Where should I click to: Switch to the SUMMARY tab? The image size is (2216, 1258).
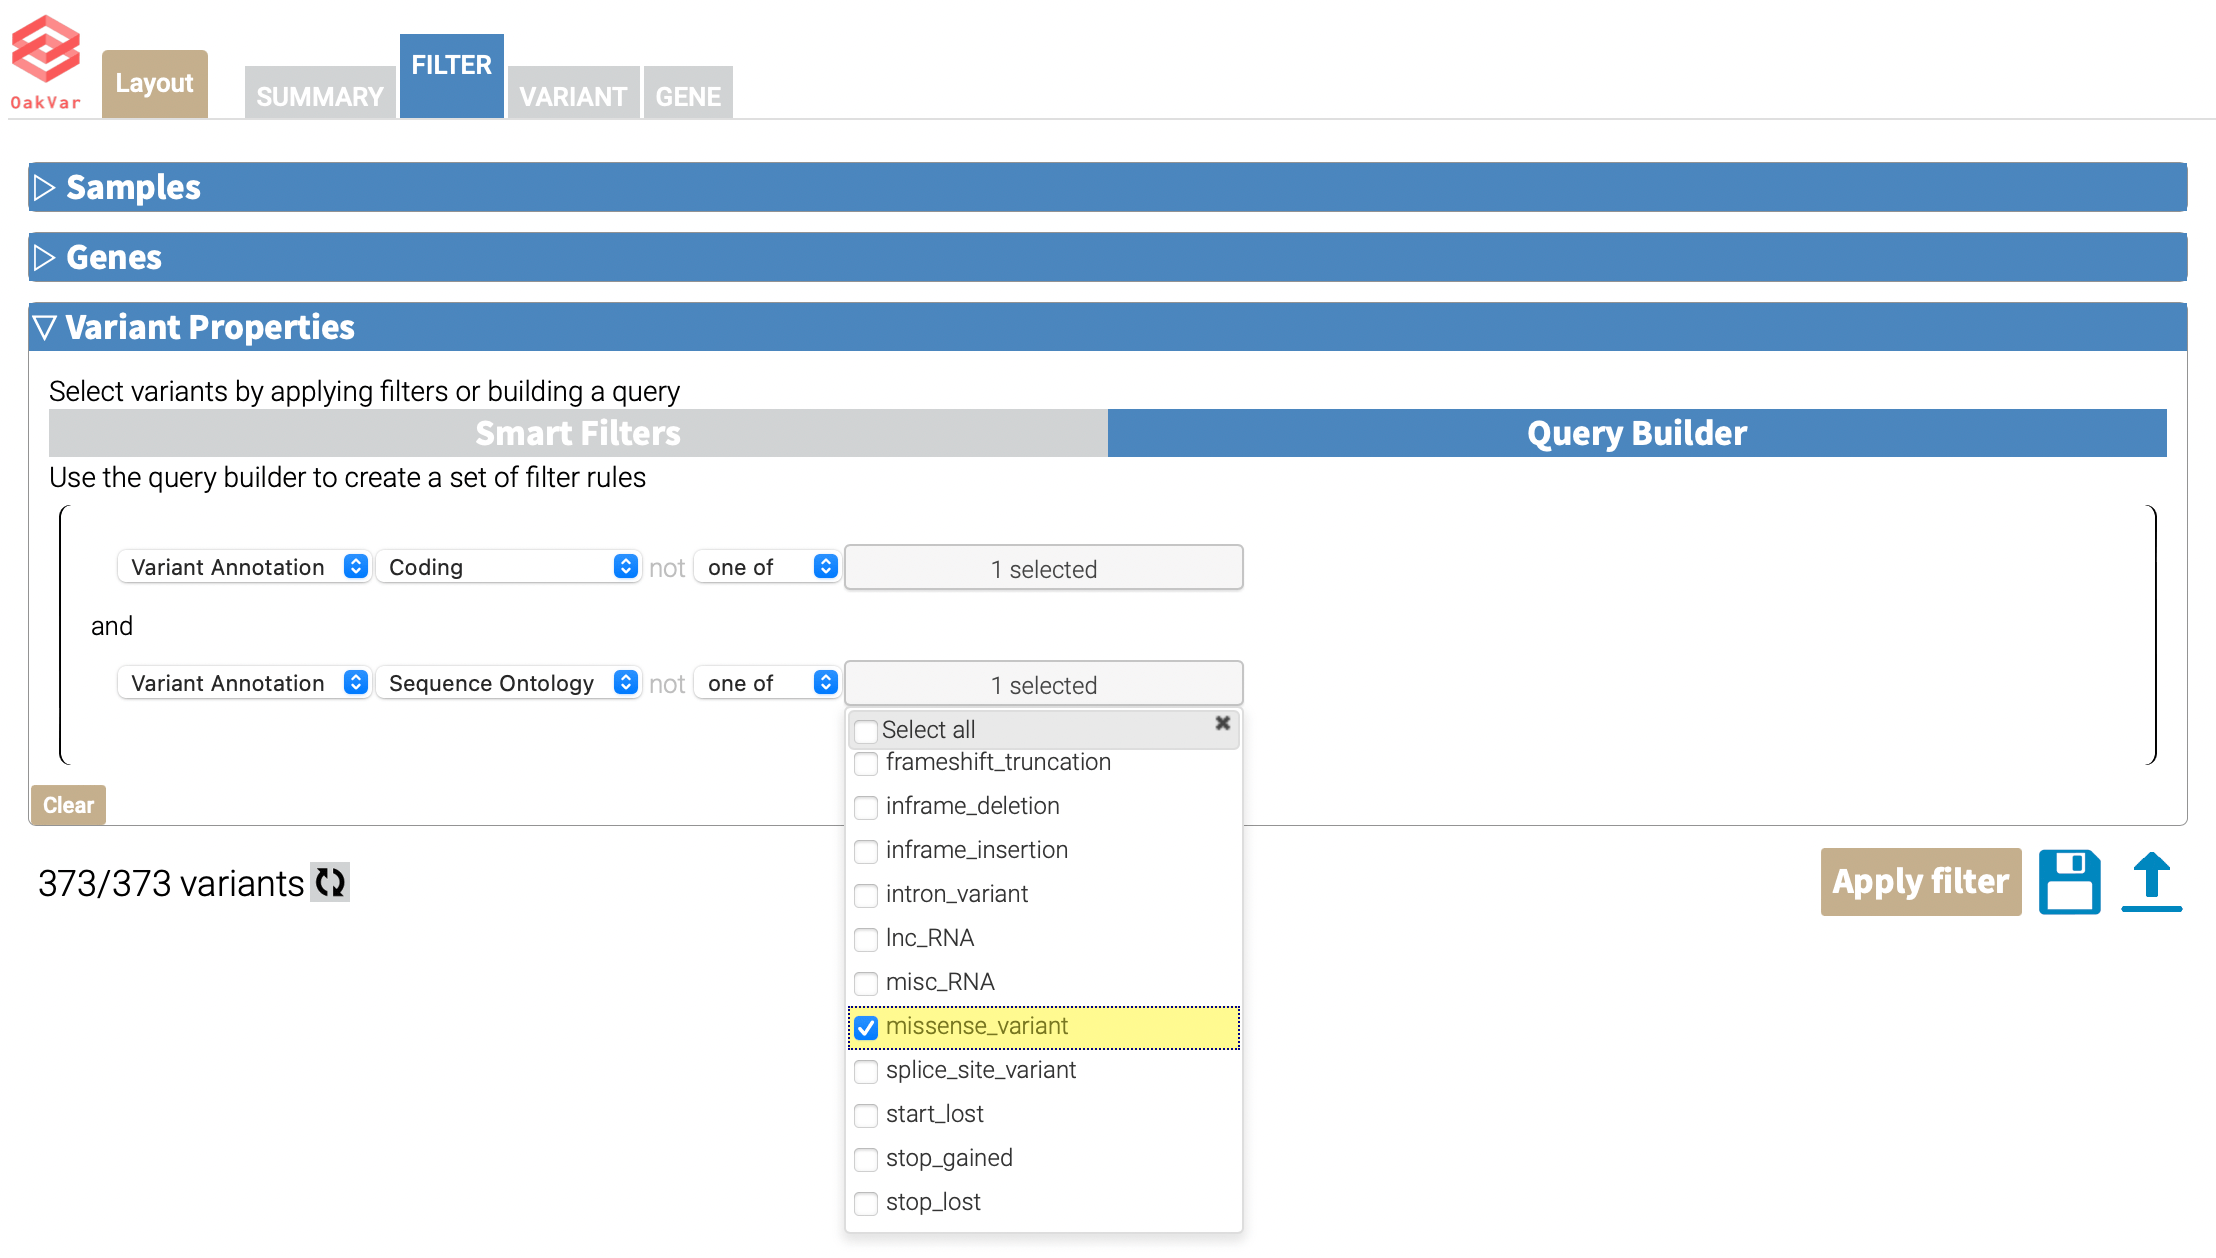[x=320, y=96]
